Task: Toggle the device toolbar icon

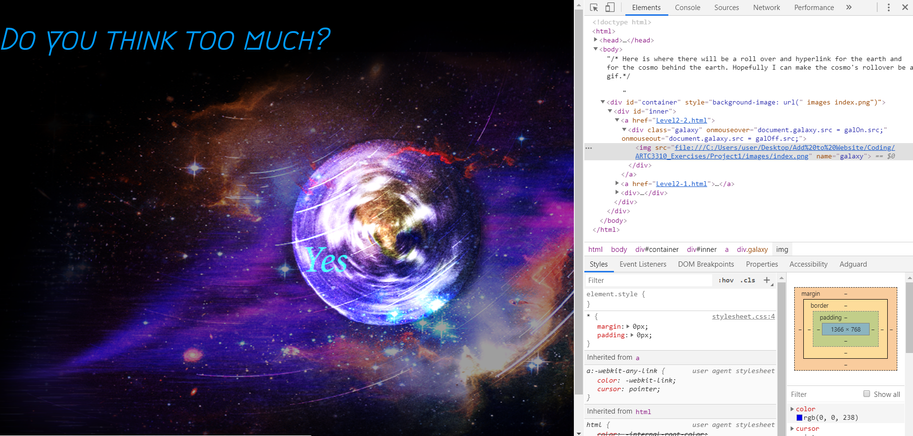Action: coord(610,8)
